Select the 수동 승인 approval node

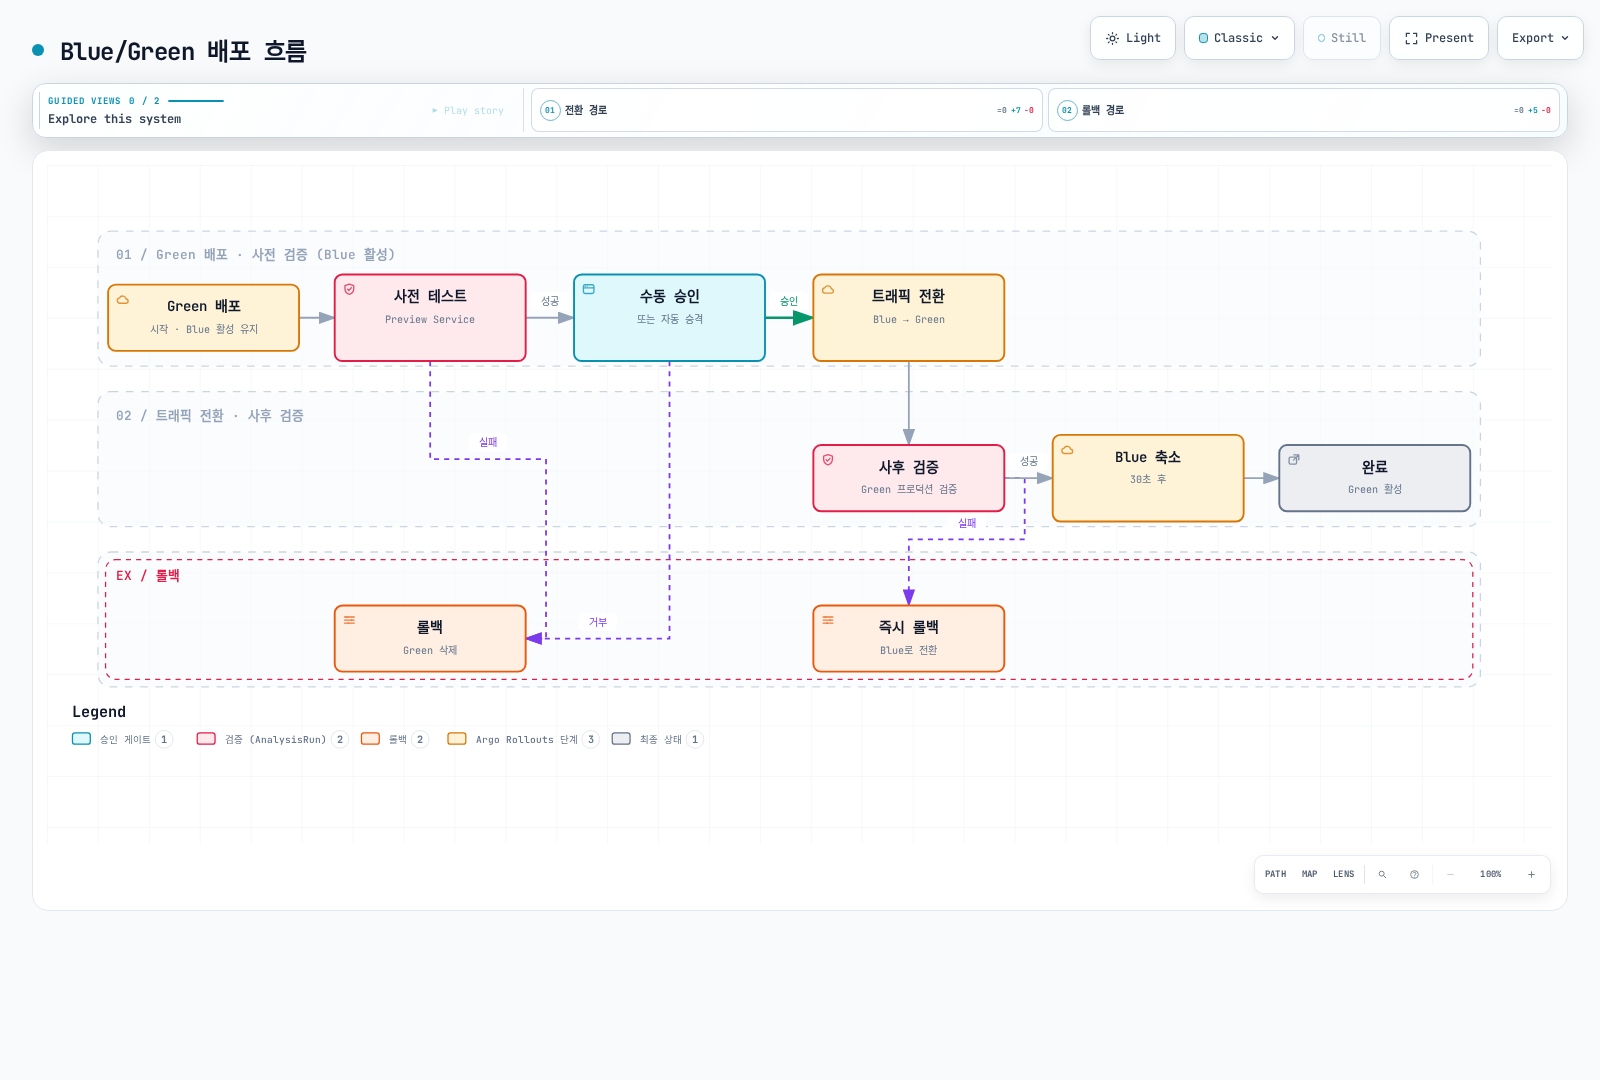[669, 318]
